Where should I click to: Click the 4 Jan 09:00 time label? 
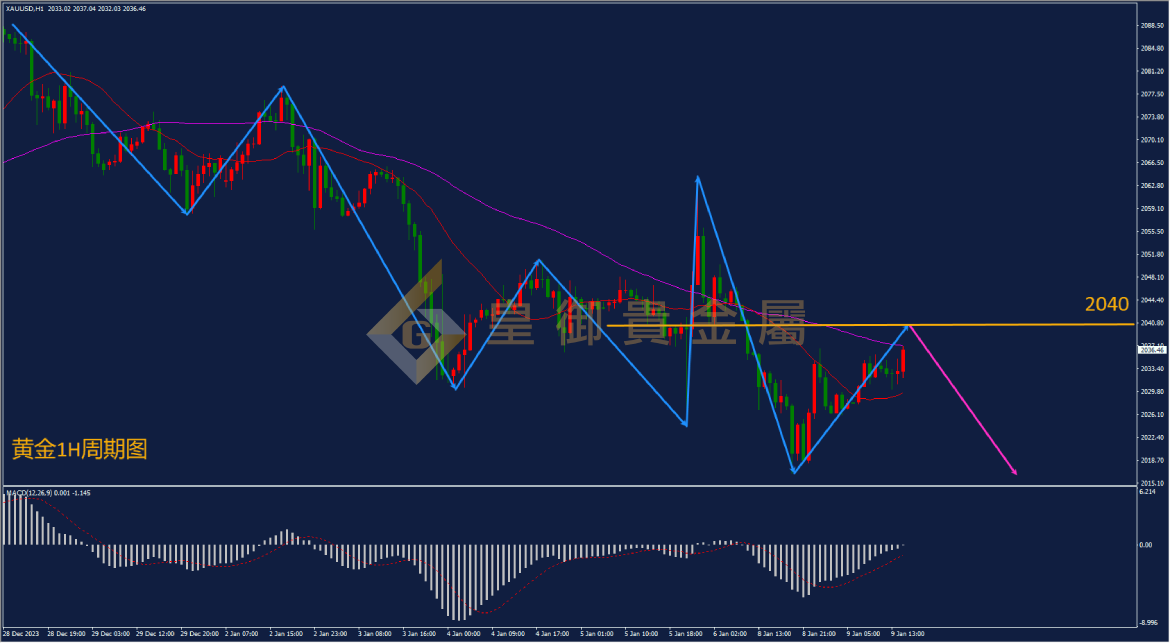(510, 634)
